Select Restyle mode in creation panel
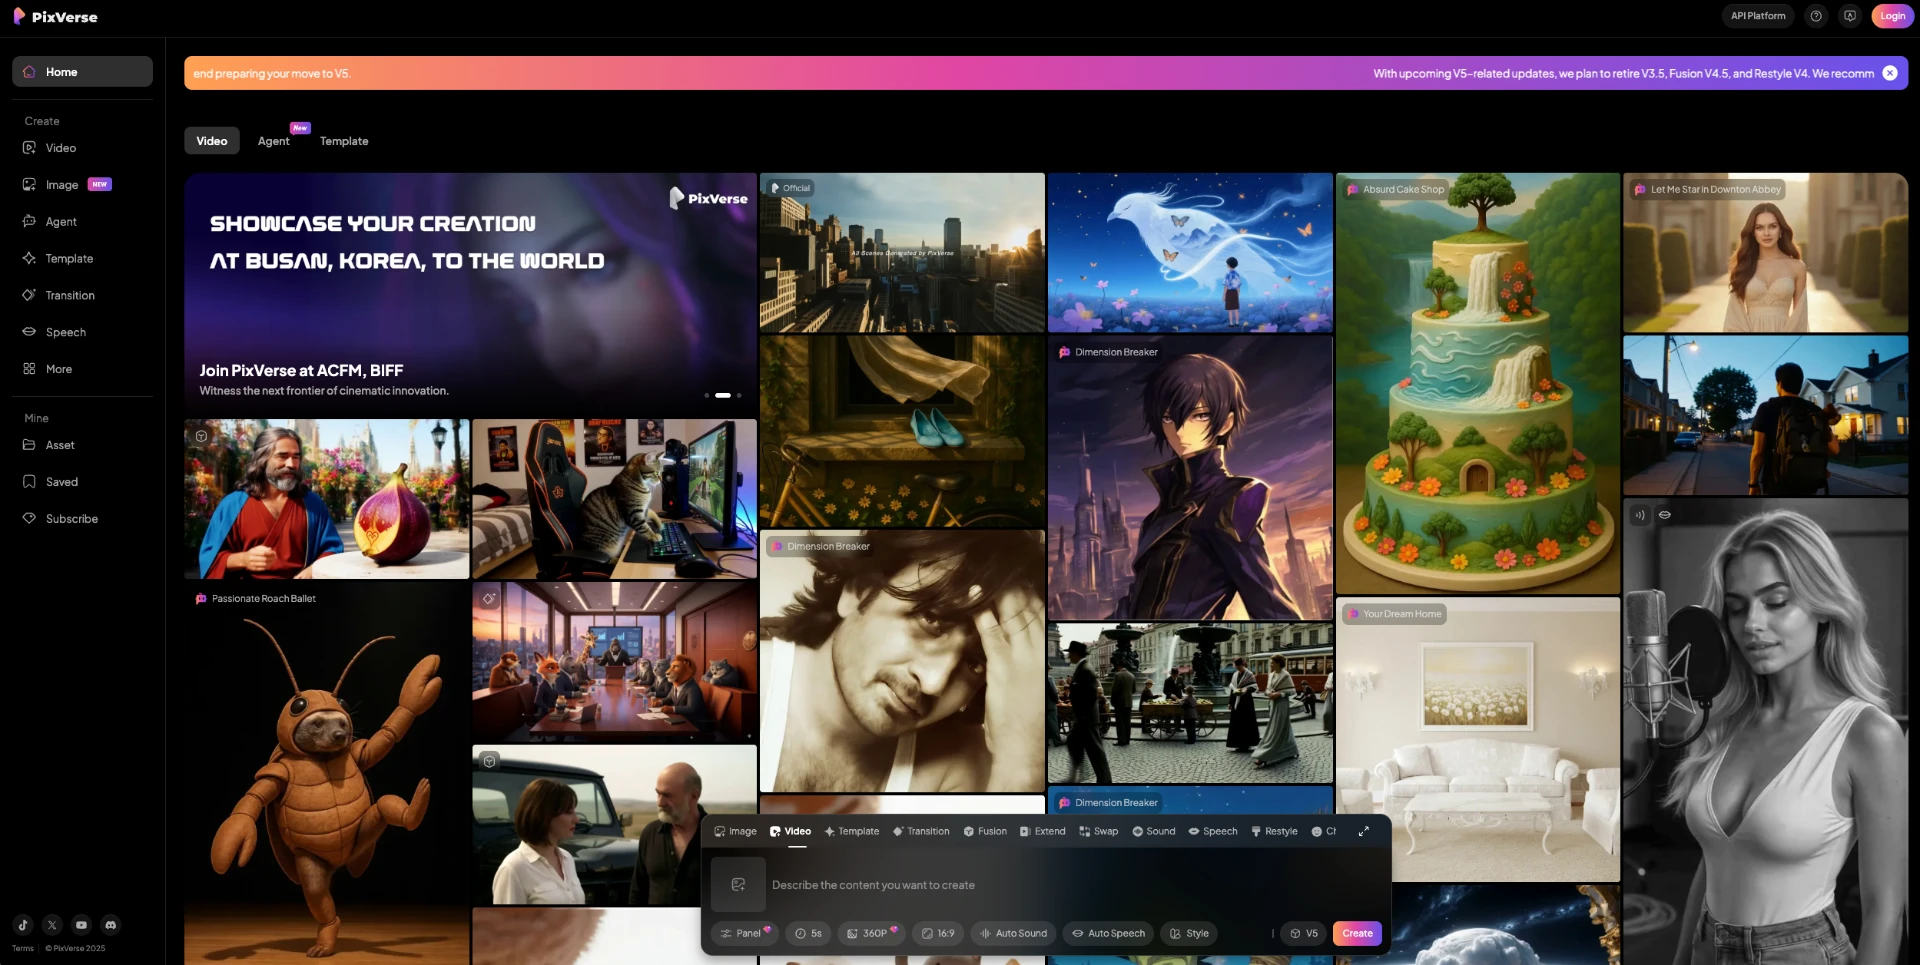The height and width of the screenshot is (965, 1920). (1274, 831)
